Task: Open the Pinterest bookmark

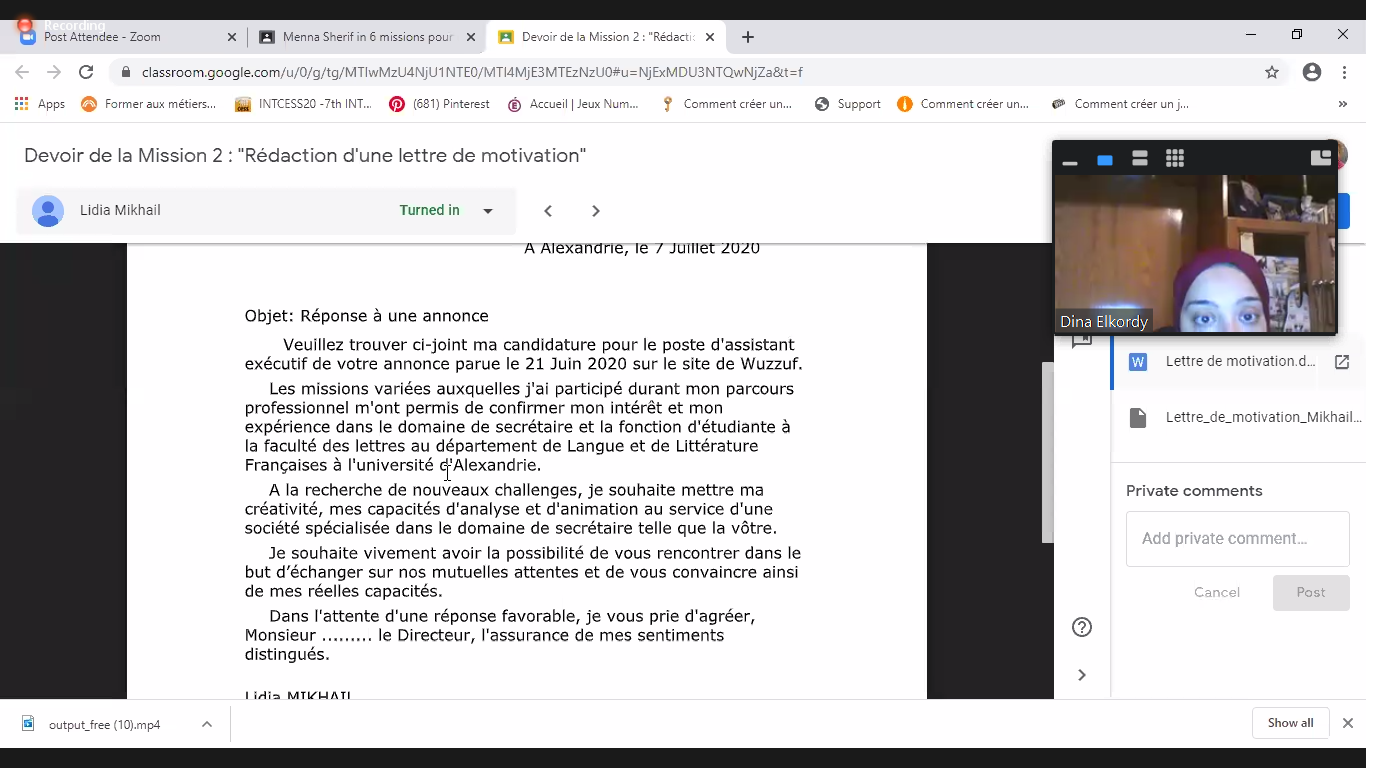Action: coord(440,104)
